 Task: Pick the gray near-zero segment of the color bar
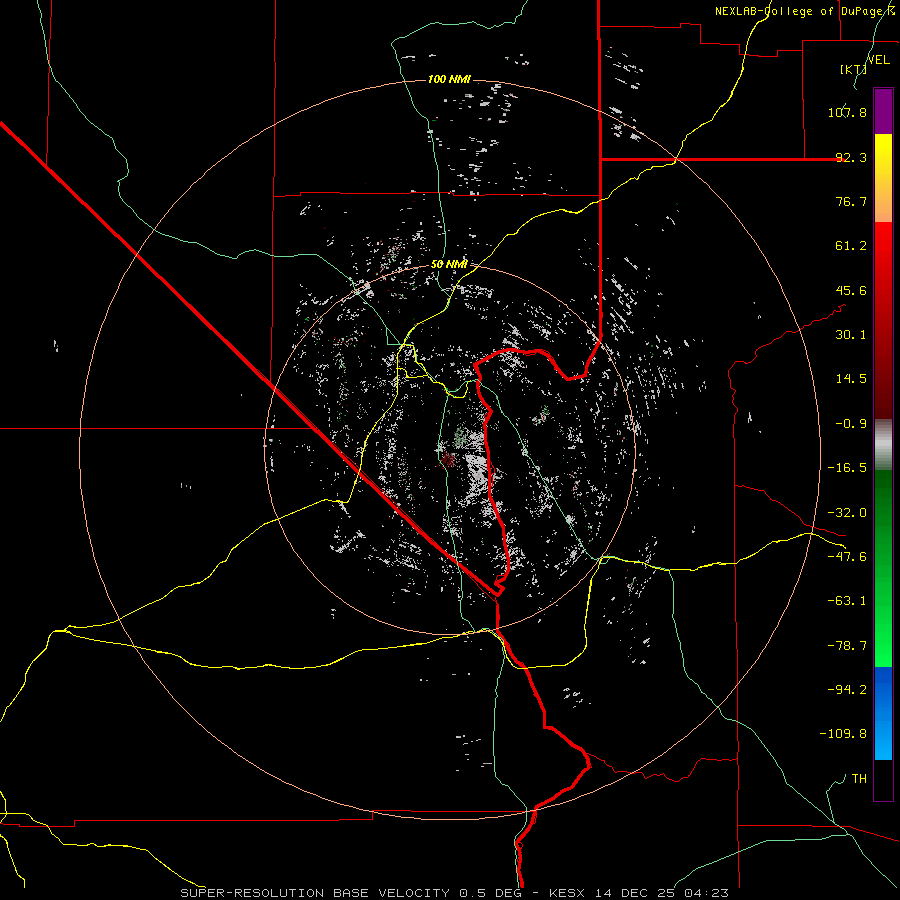coord(883,443)
